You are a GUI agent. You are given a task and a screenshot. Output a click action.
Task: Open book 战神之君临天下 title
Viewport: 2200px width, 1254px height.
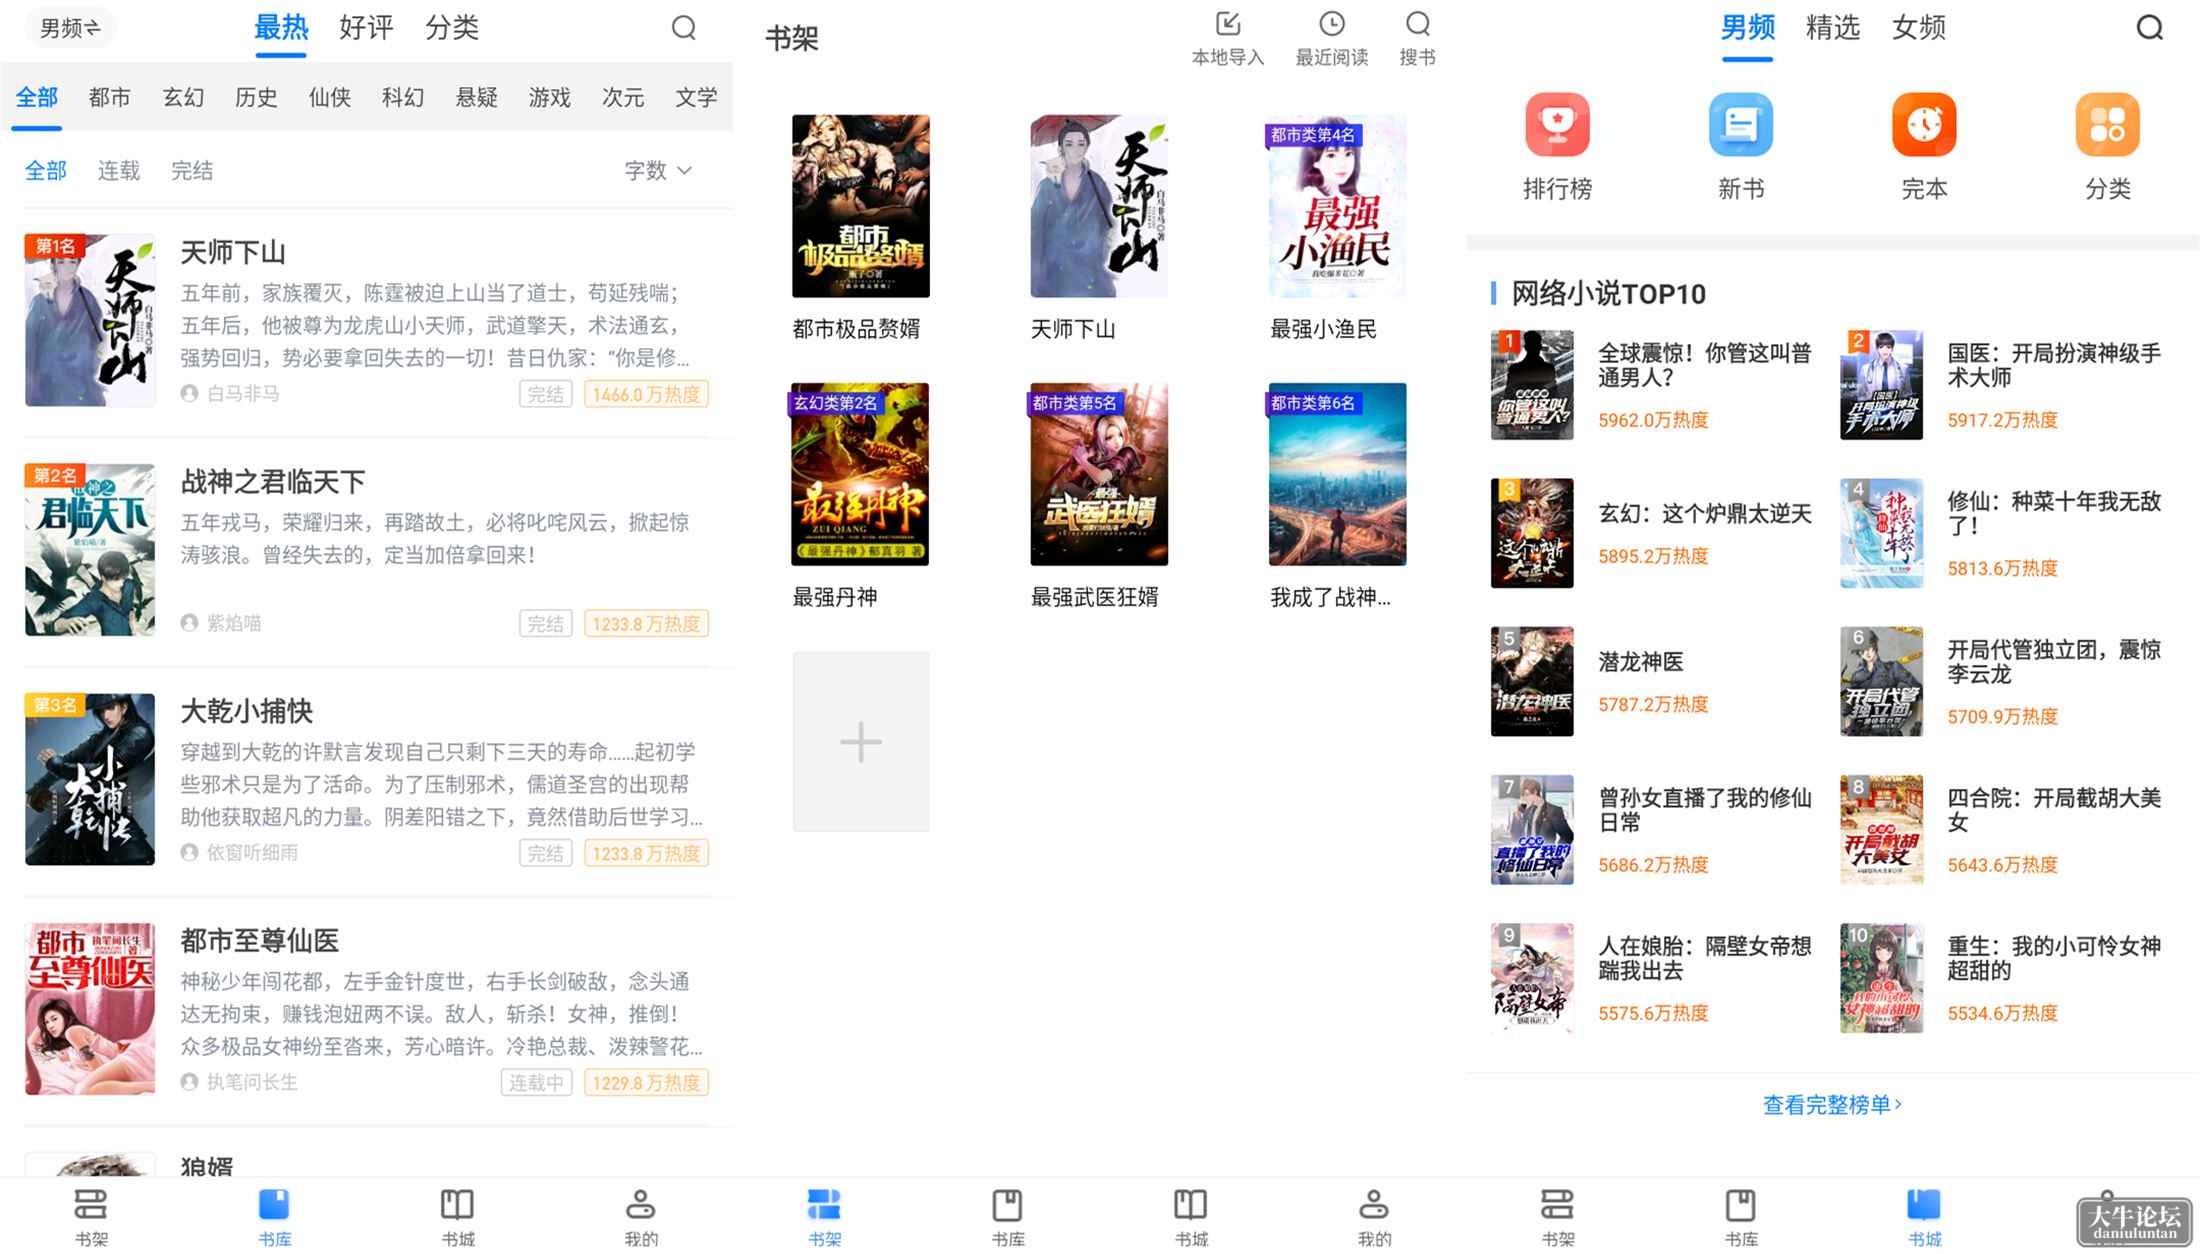click(x=273, y=482)
